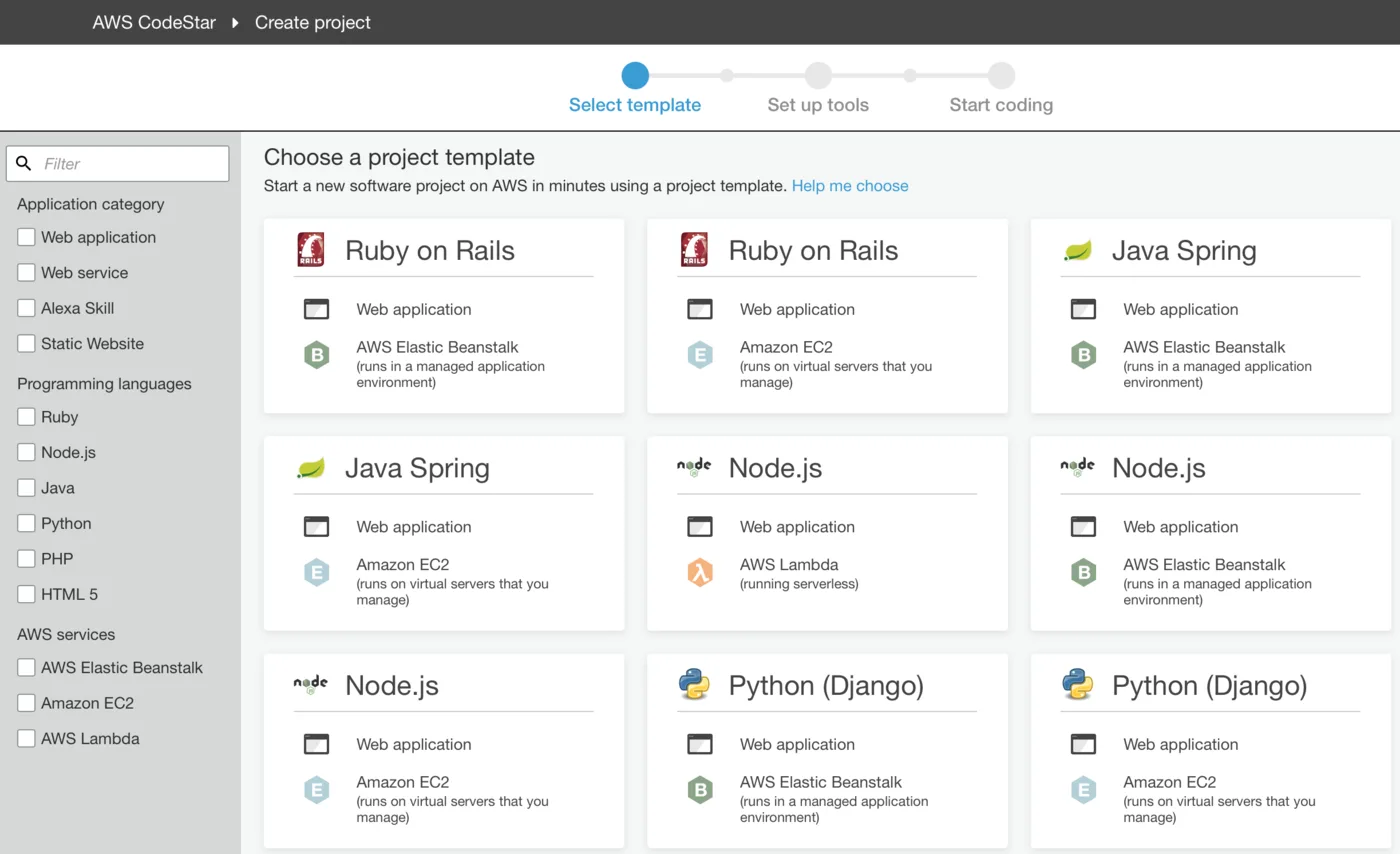
Task: Click the "(running serverless)" text
Action: 799,584
